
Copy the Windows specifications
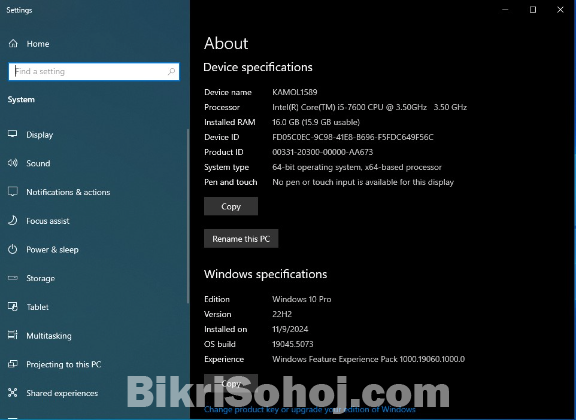(231, 383)
